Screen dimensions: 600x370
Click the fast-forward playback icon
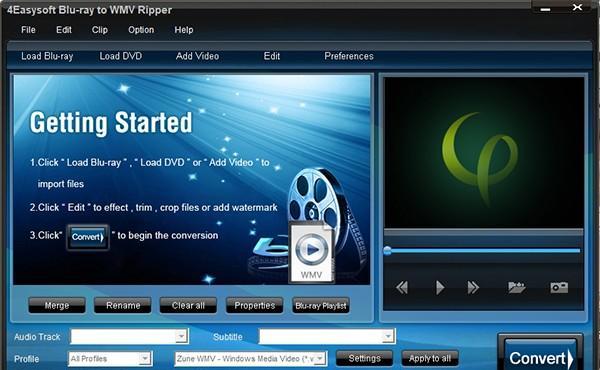click(x=473, y=287)
